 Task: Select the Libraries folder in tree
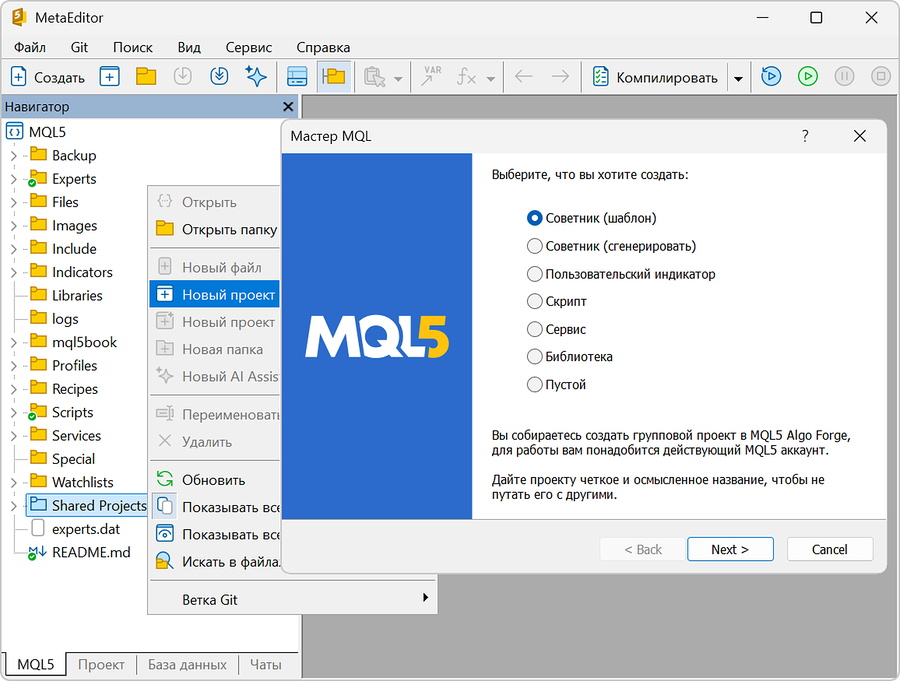click(66, 296)
